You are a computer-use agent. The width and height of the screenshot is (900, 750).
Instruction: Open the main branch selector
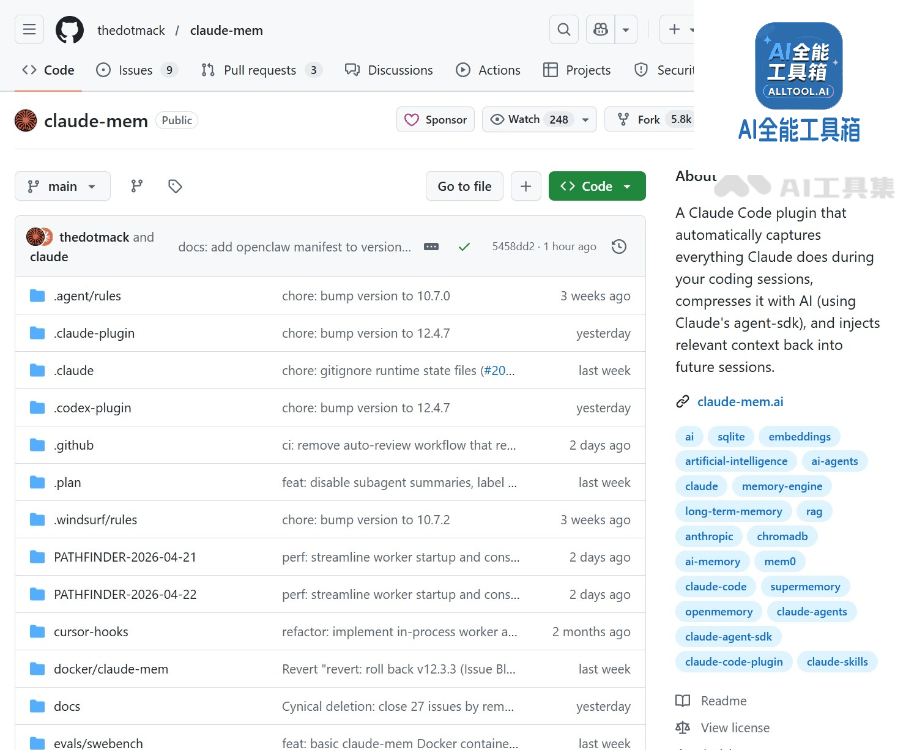pos(63,186)
